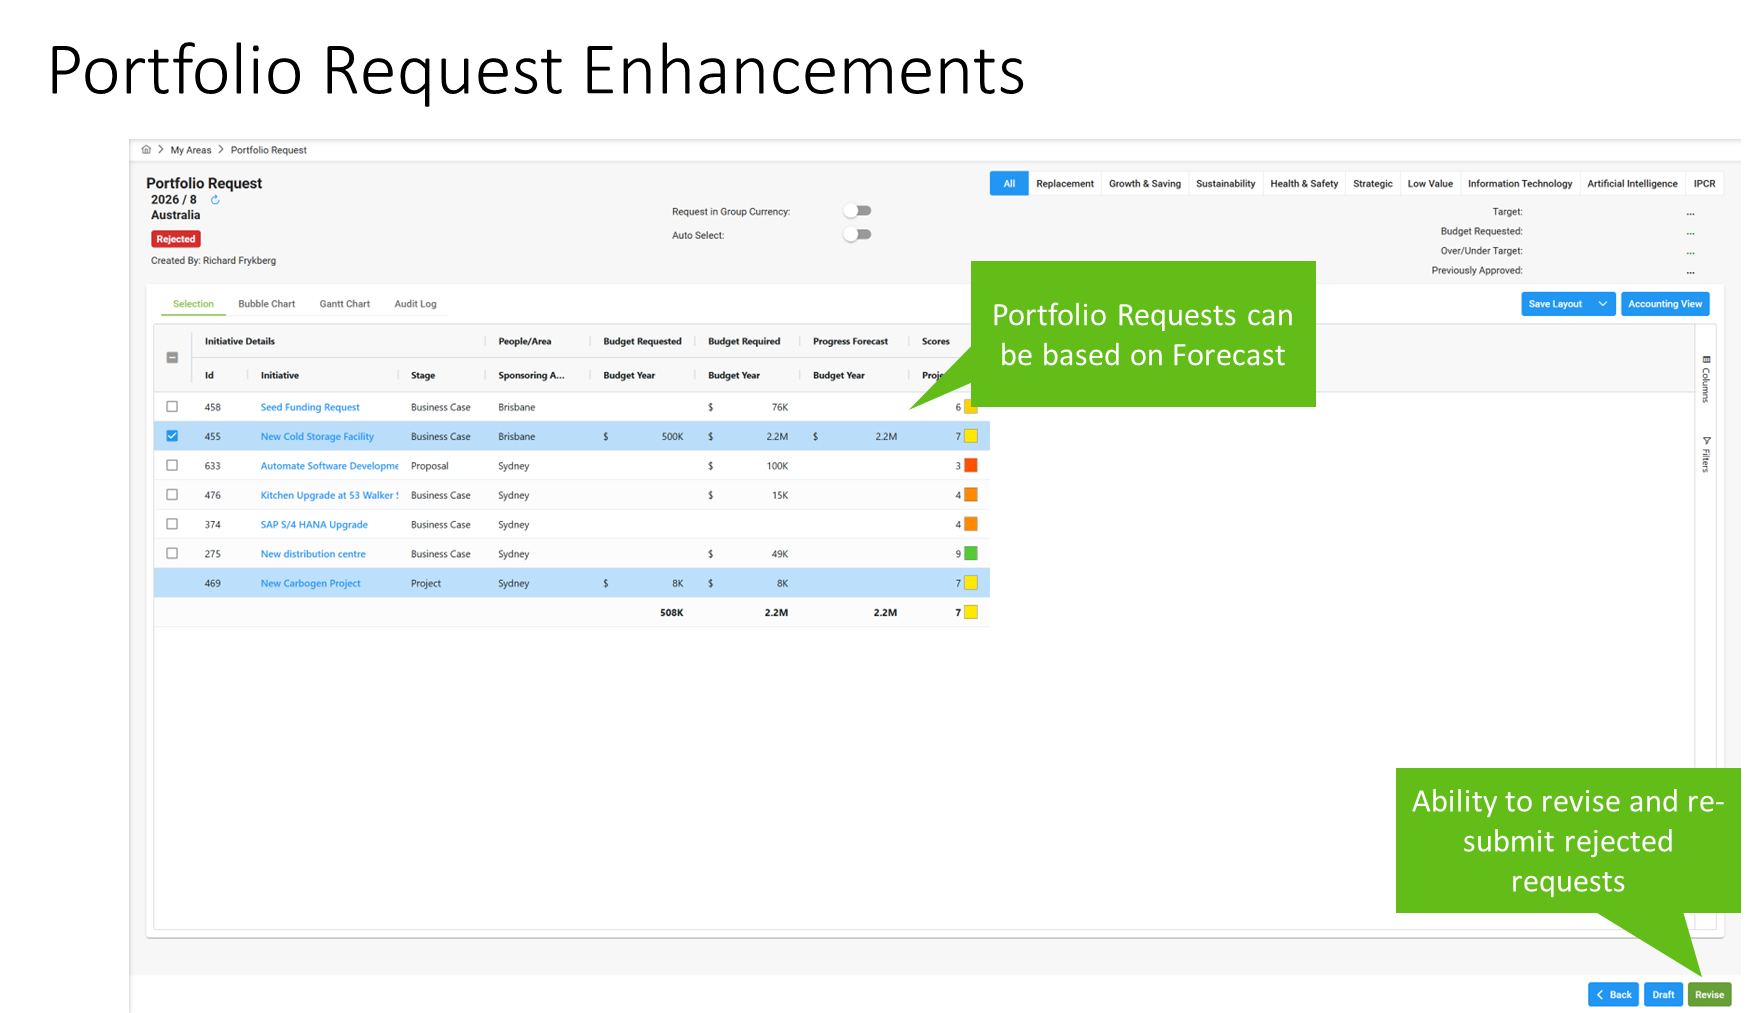Click the orange score indicator for SAP S/4 HANA Upgrade
The image size is (1756, 1013).
[970, 524]
